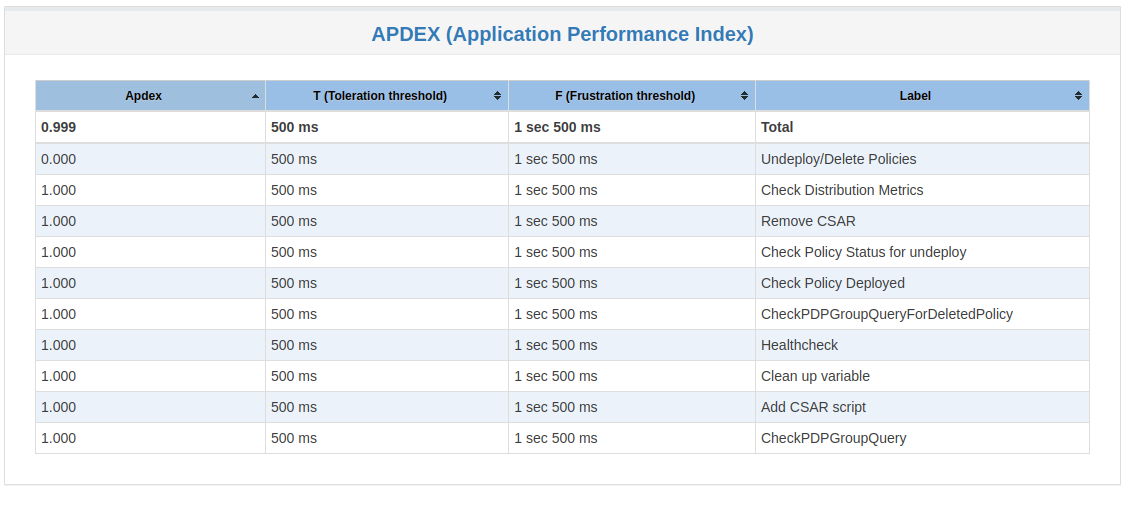Click sort arrows in Frustration threshold header
1126x508 pixels.
744,96
